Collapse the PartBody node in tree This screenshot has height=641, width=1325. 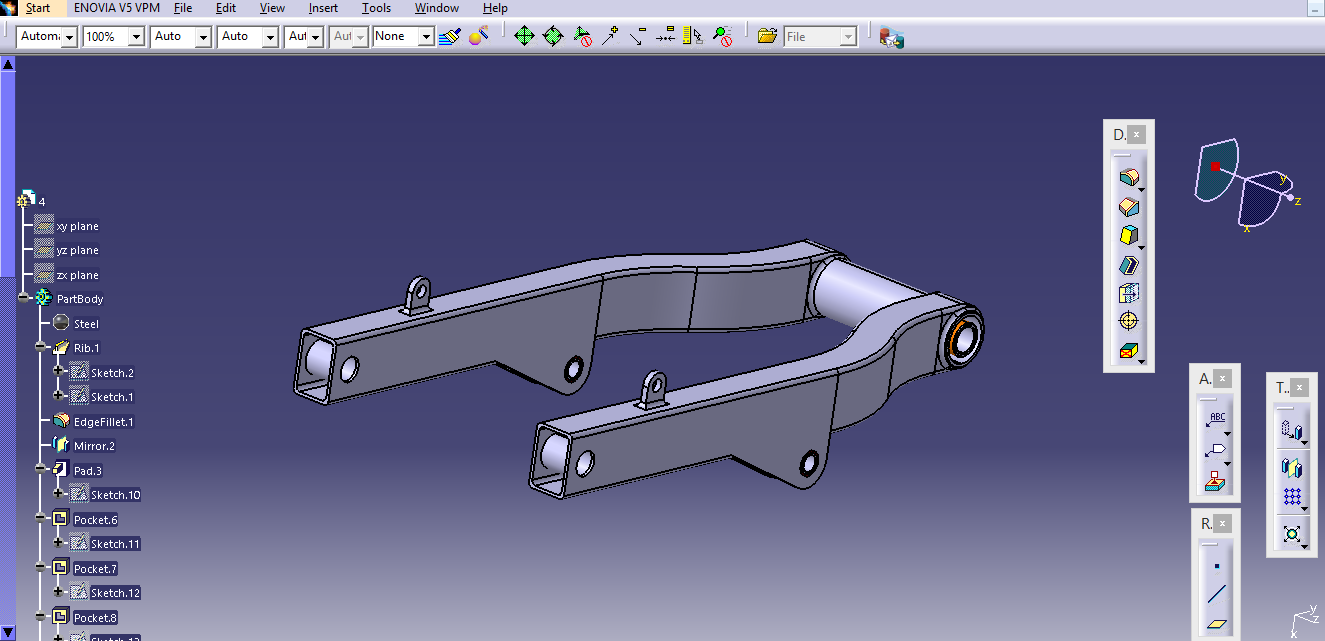pos(25,298)
